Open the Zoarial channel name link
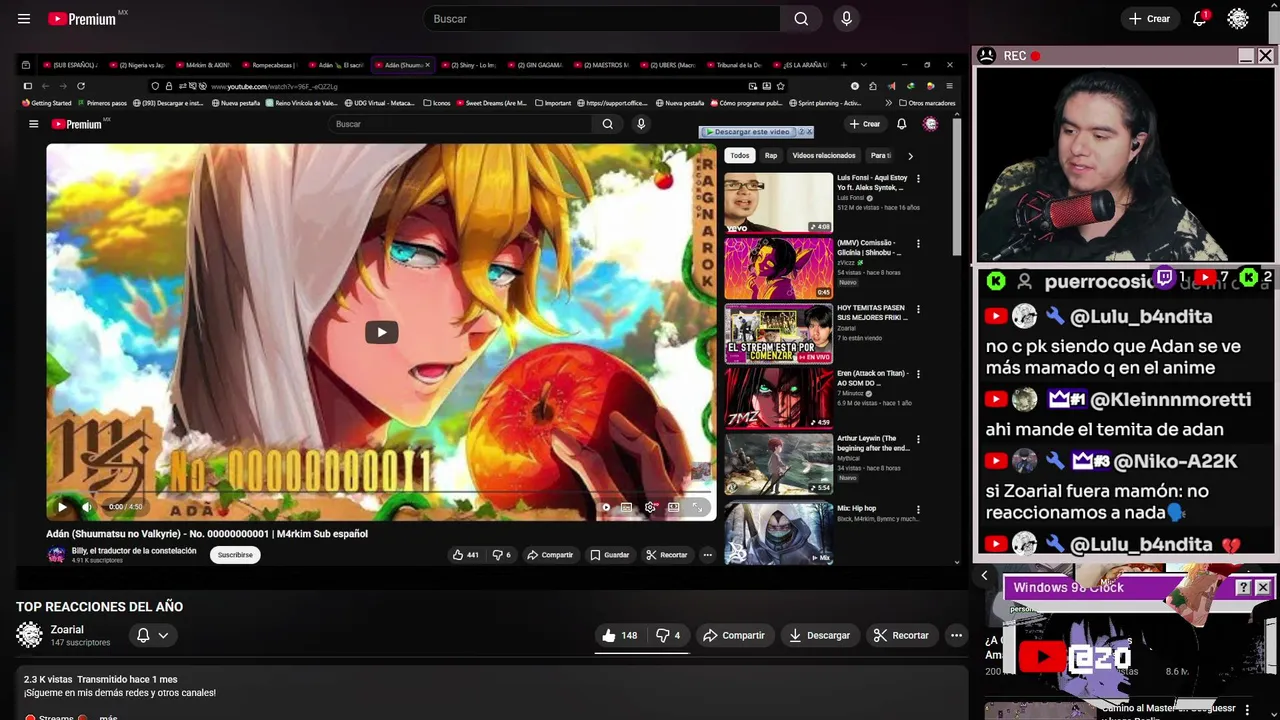1280x720 pixels. point(67,630)
